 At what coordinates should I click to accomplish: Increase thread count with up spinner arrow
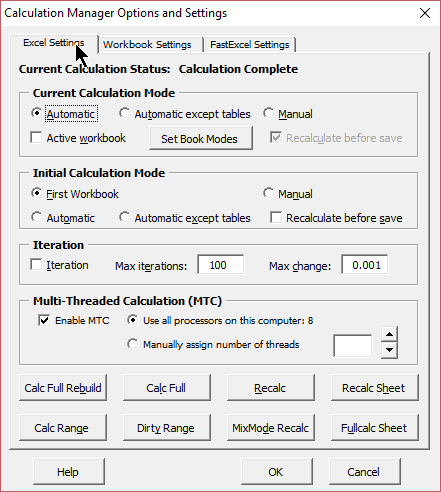coord(389,334)
